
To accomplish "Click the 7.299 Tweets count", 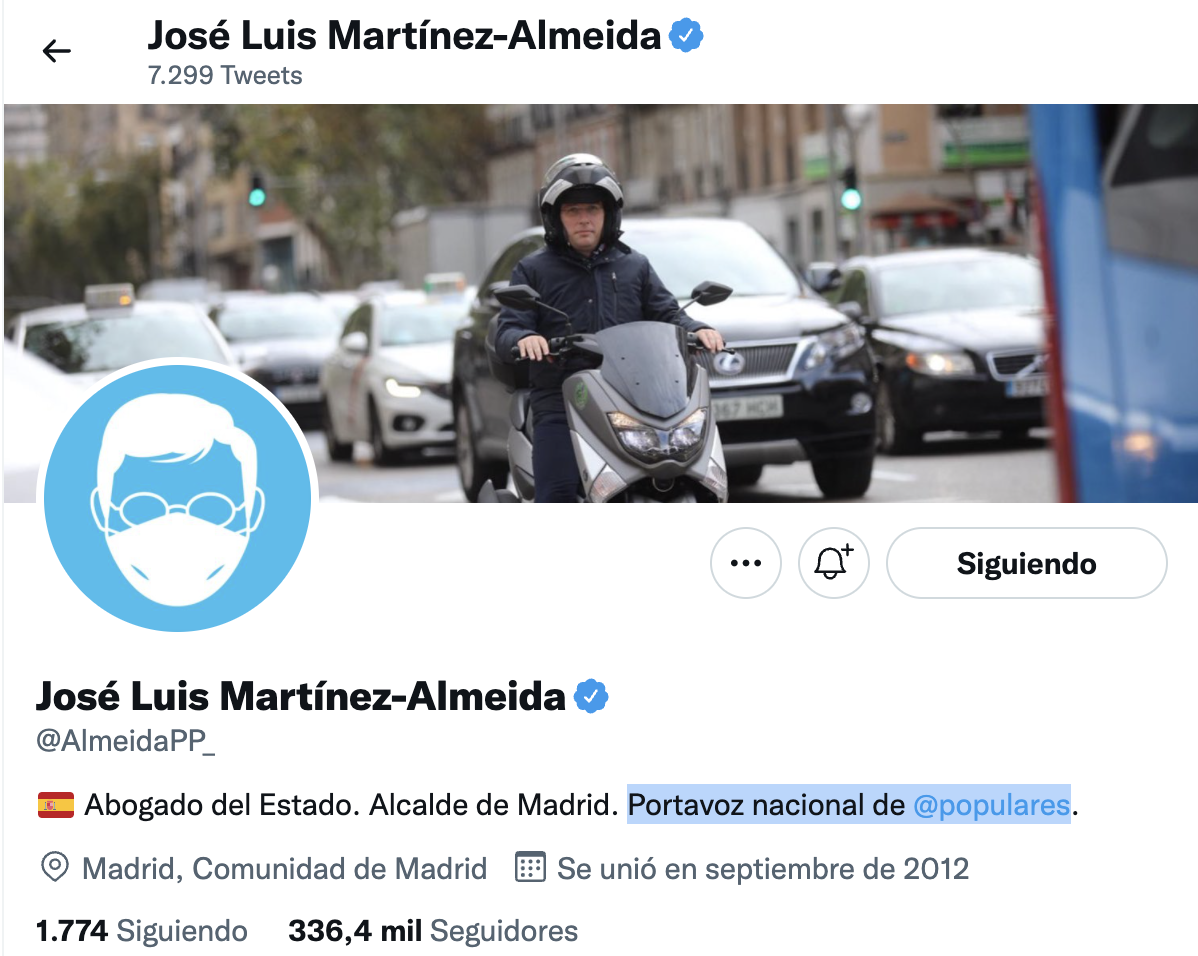I will click(x=225, y=76).
